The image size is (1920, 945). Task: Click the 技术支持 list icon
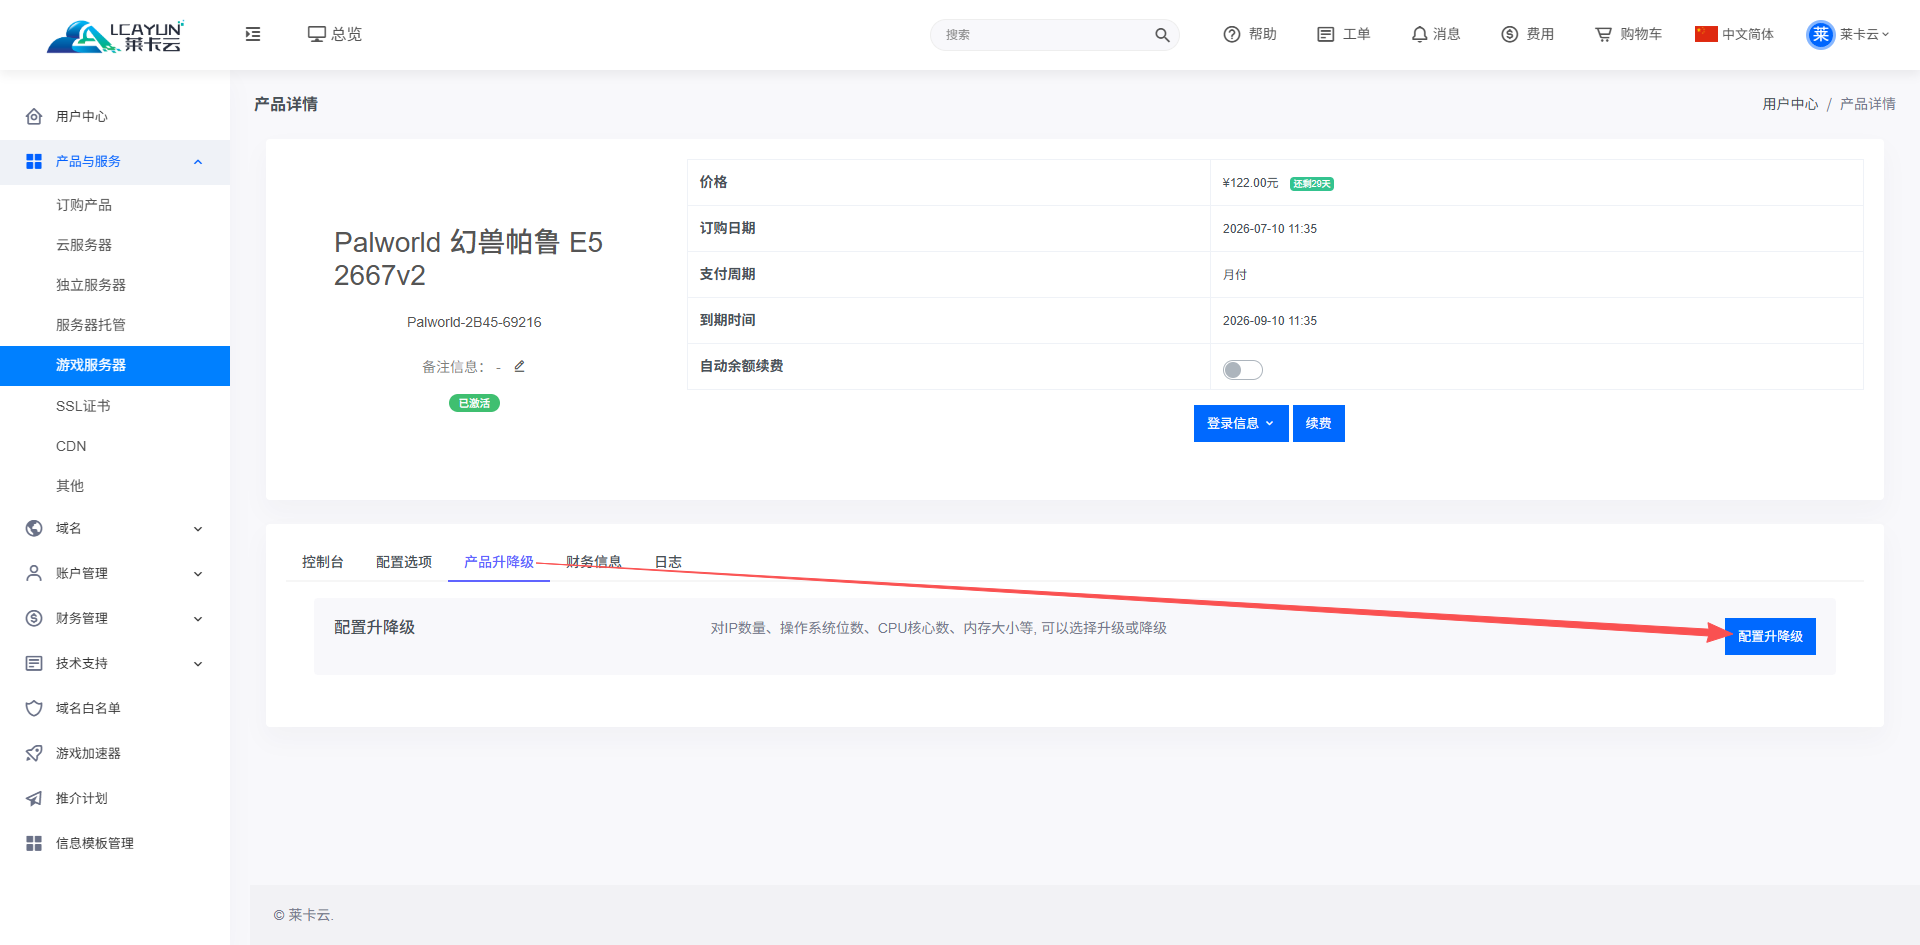[x=34, y=663]
